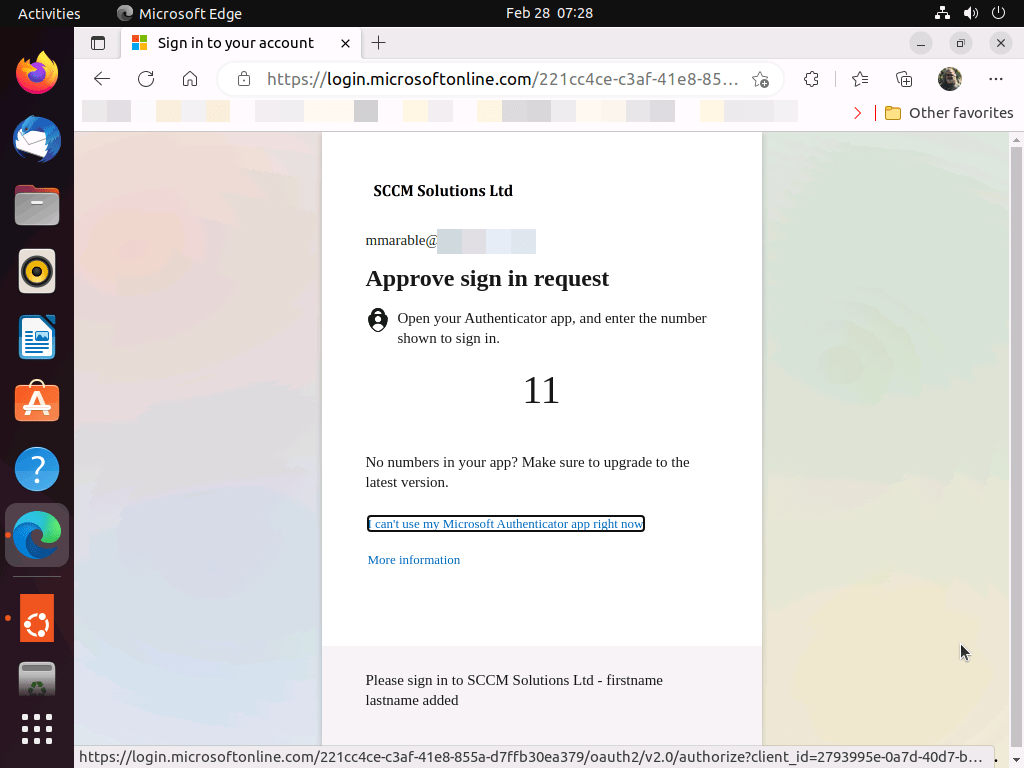Image resolution: width=1024 pixels, height=768 pixels.
Task: Open Settings and more ellipsis menu
Action: pos(995,79)
